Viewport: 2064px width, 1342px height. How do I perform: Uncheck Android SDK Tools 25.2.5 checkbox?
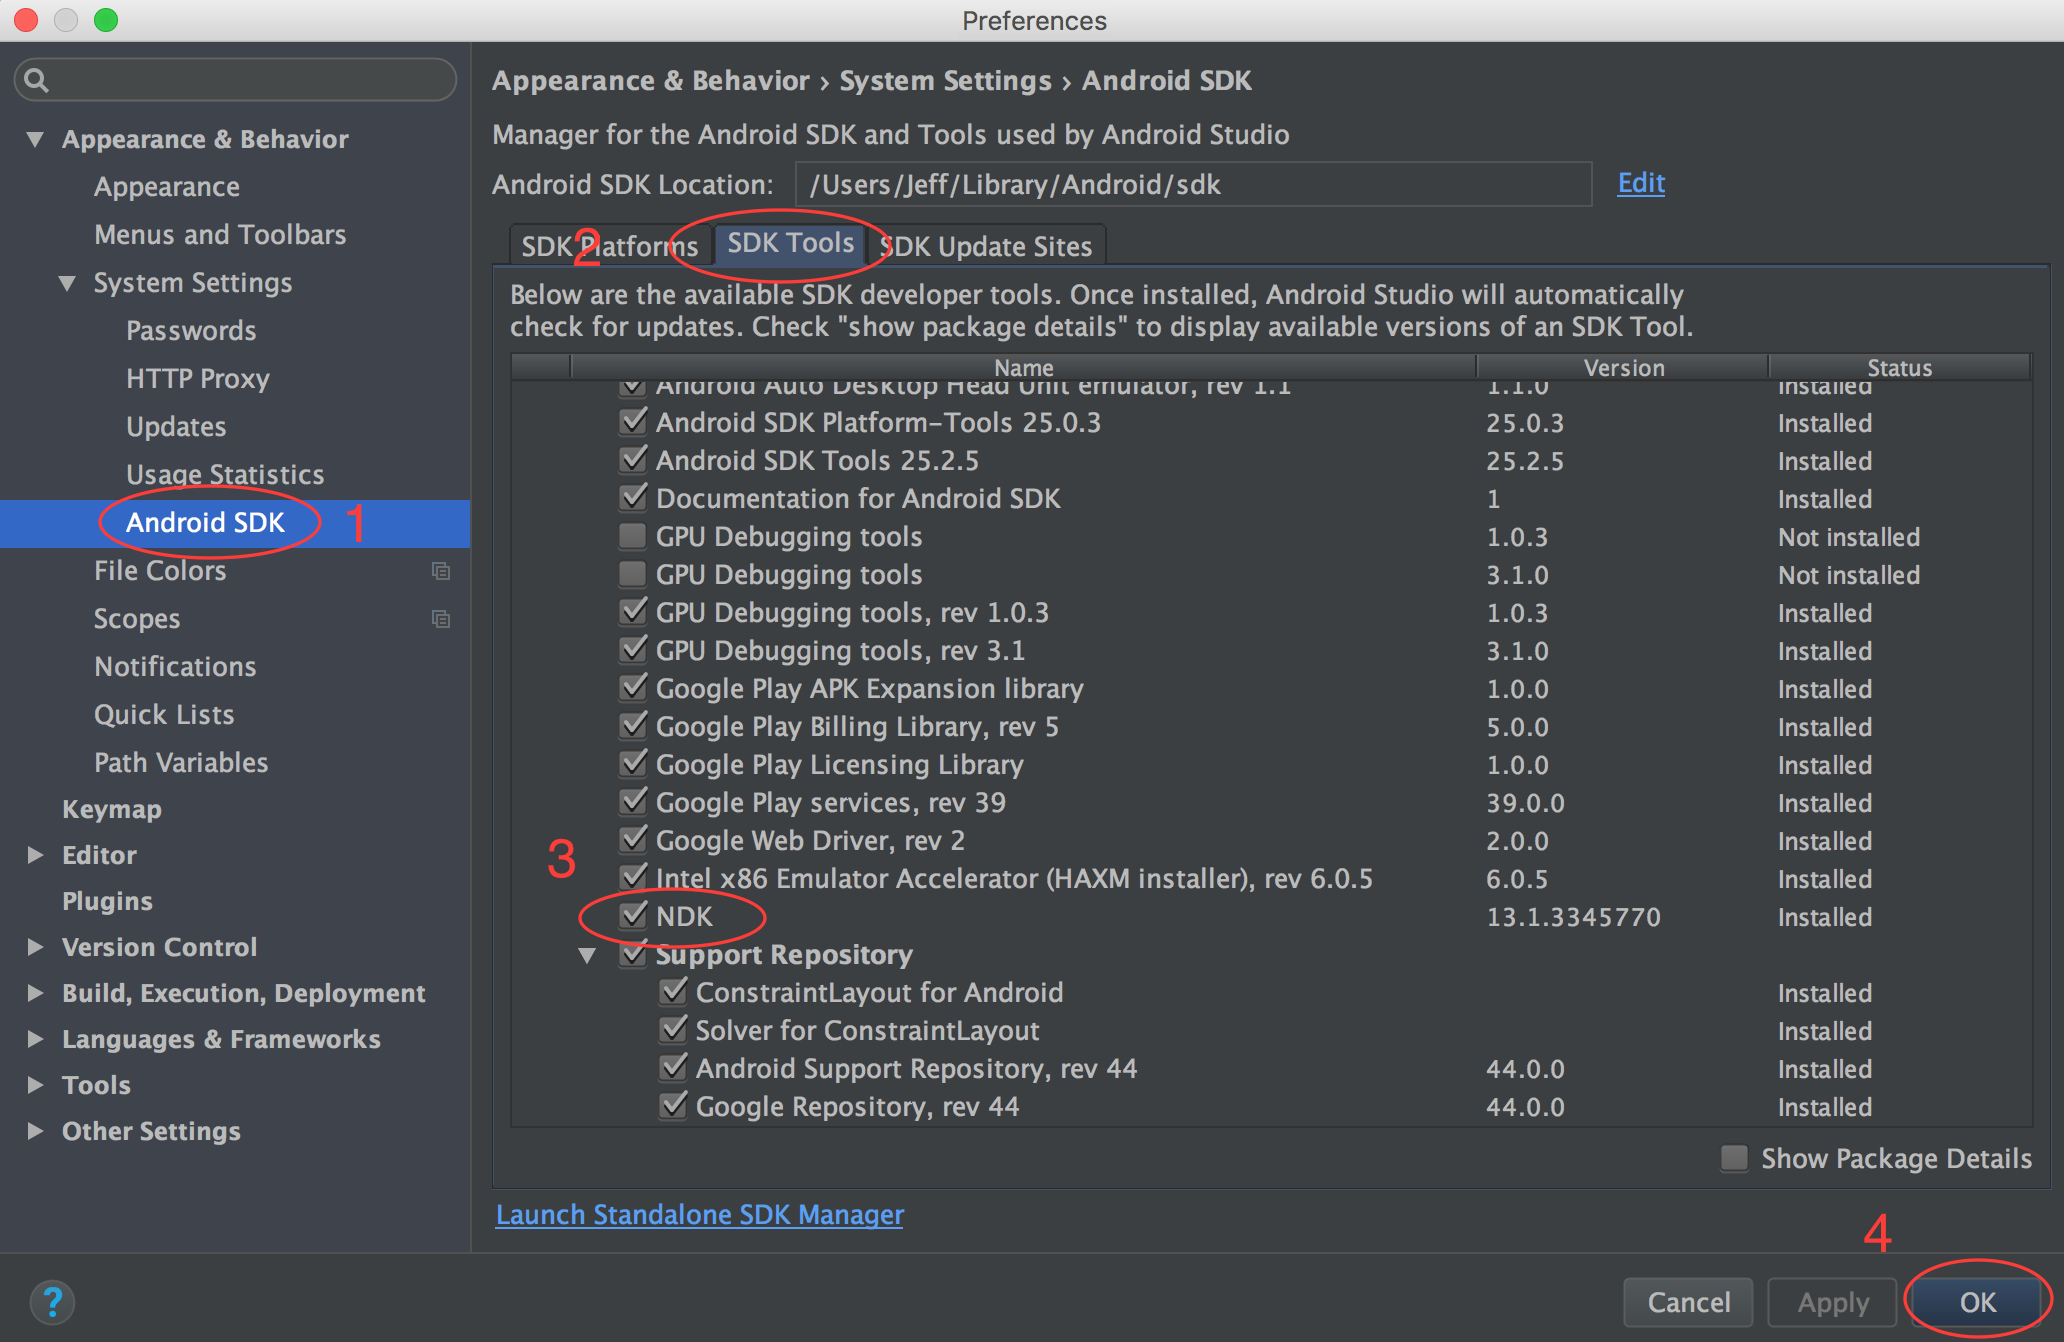coord(633,460)
